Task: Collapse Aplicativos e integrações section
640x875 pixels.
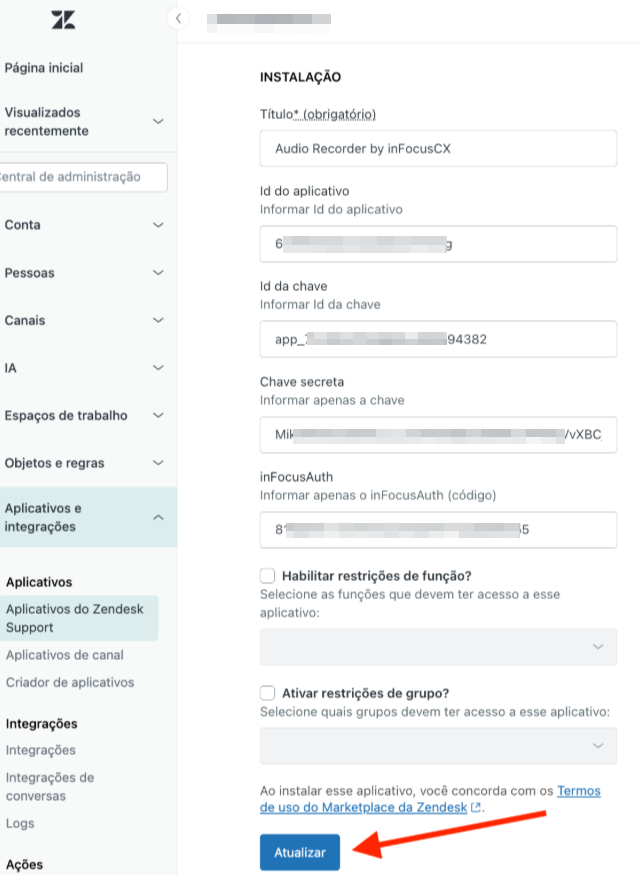Action: pyautogui.click(x=158, y=517)
